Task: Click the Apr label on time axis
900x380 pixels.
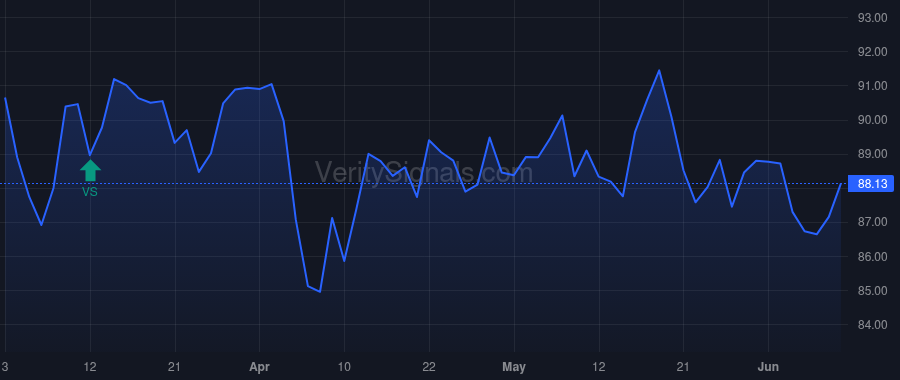Action: [260, 367]
